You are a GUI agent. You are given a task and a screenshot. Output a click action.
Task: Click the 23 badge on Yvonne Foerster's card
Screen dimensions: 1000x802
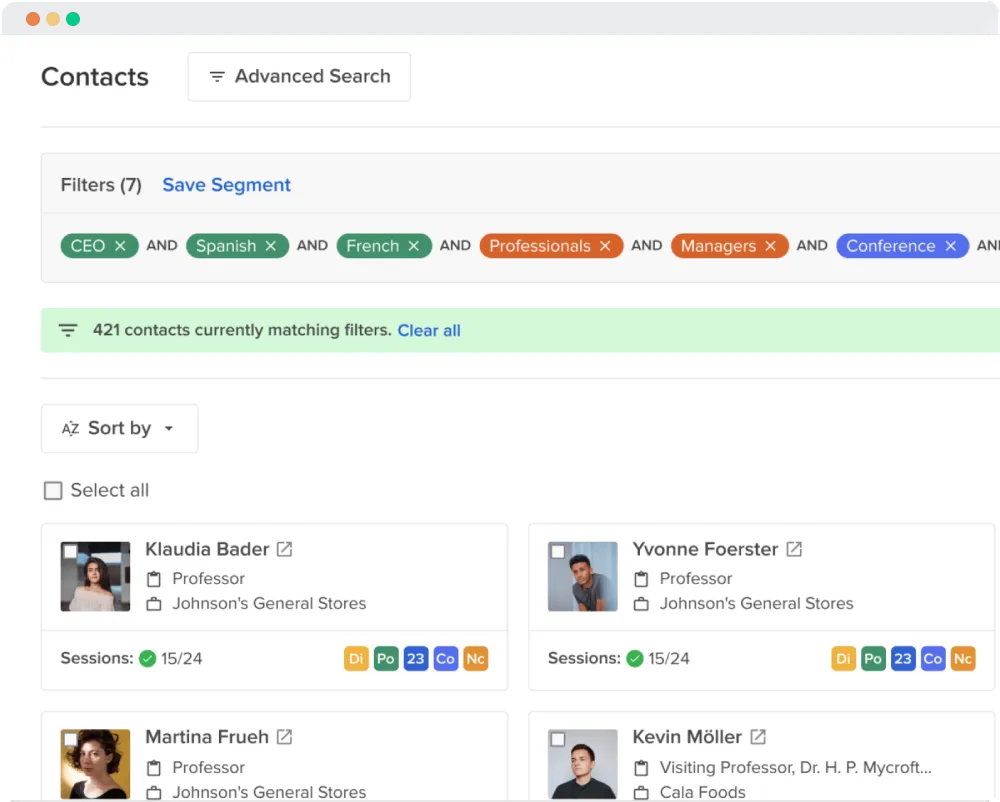pyautogui.click(x=903, y=659)
